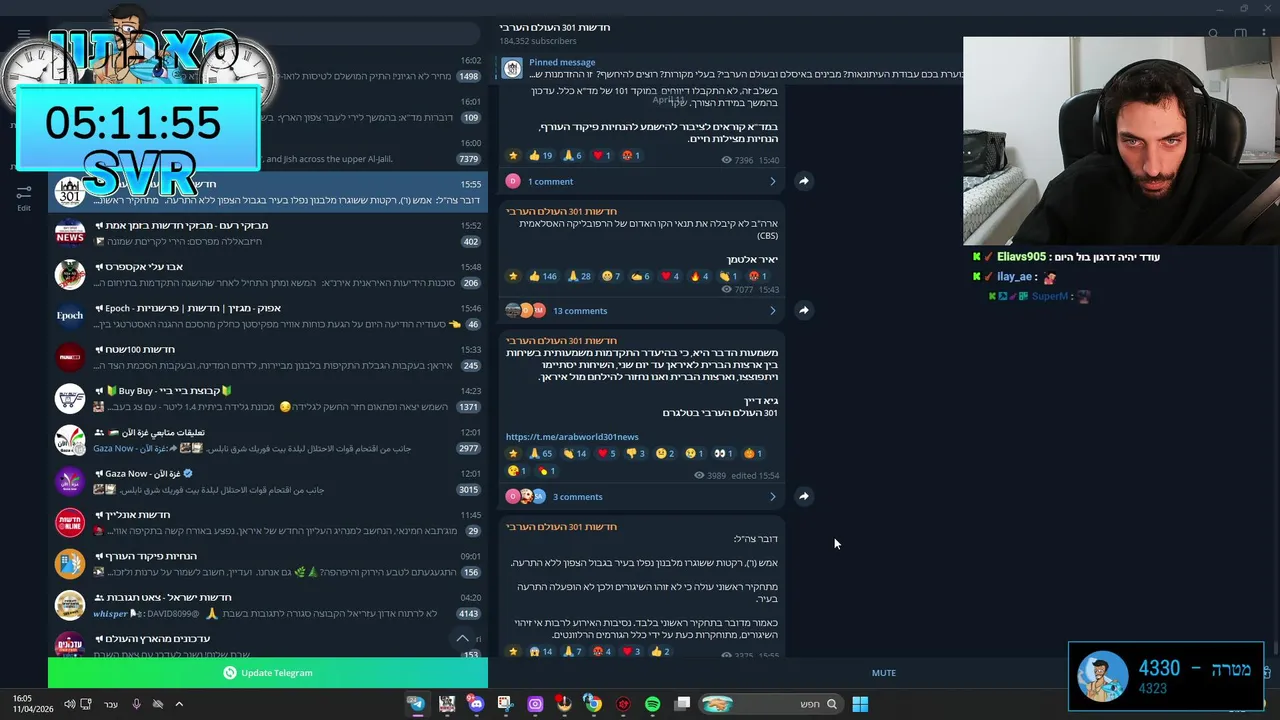Image resolution: width=1280 pixels, height=720 pixels.
Task: Open the tray volume icon
Action: pos(69,704)
